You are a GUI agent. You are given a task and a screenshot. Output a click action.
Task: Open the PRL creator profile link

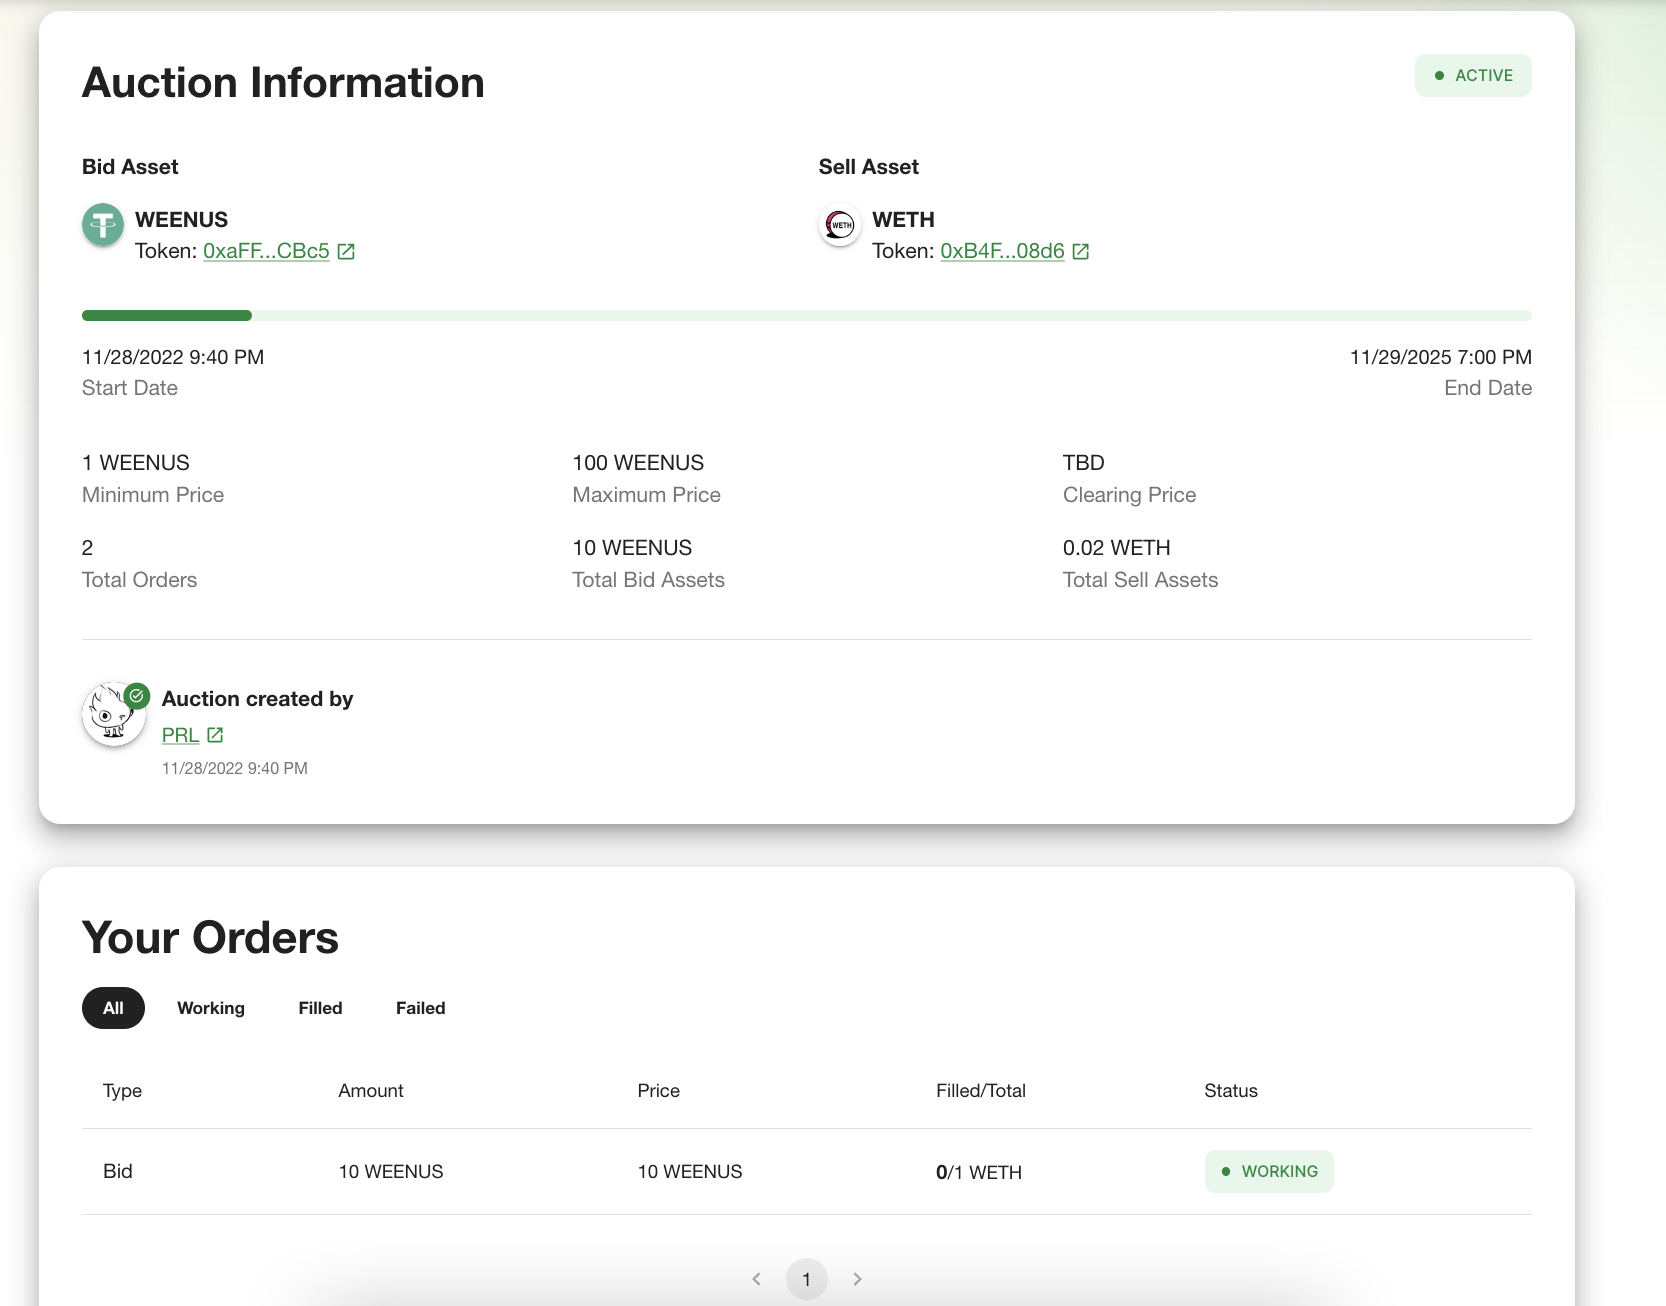coord(180,735)
